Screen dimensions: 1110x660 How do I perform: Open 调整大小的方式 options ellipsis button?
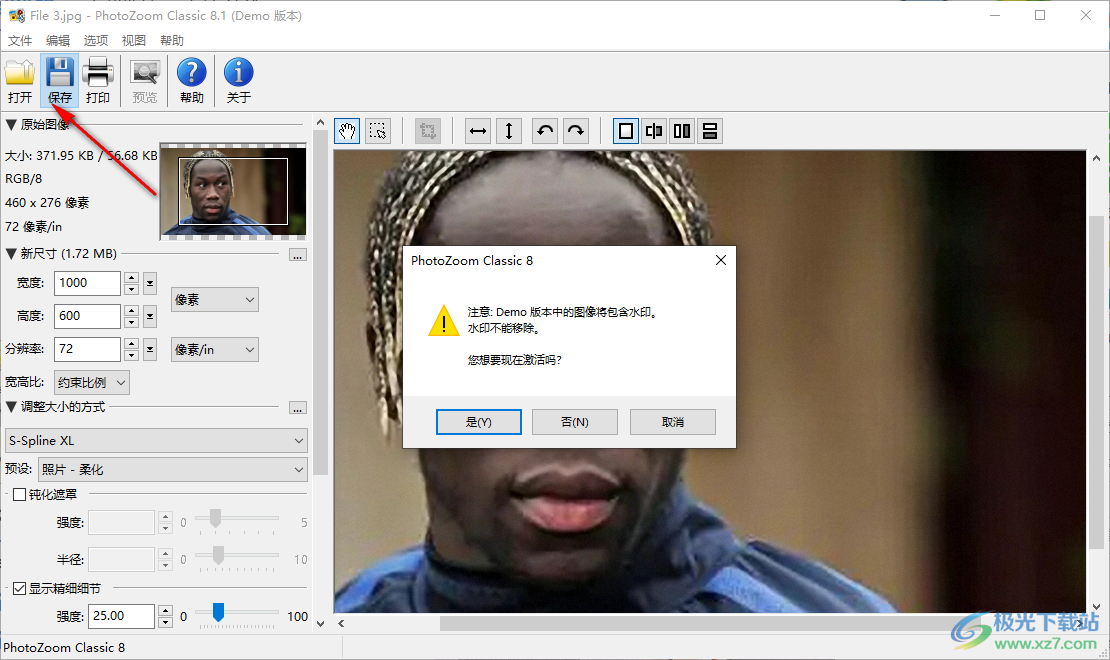tap(298, 409)
